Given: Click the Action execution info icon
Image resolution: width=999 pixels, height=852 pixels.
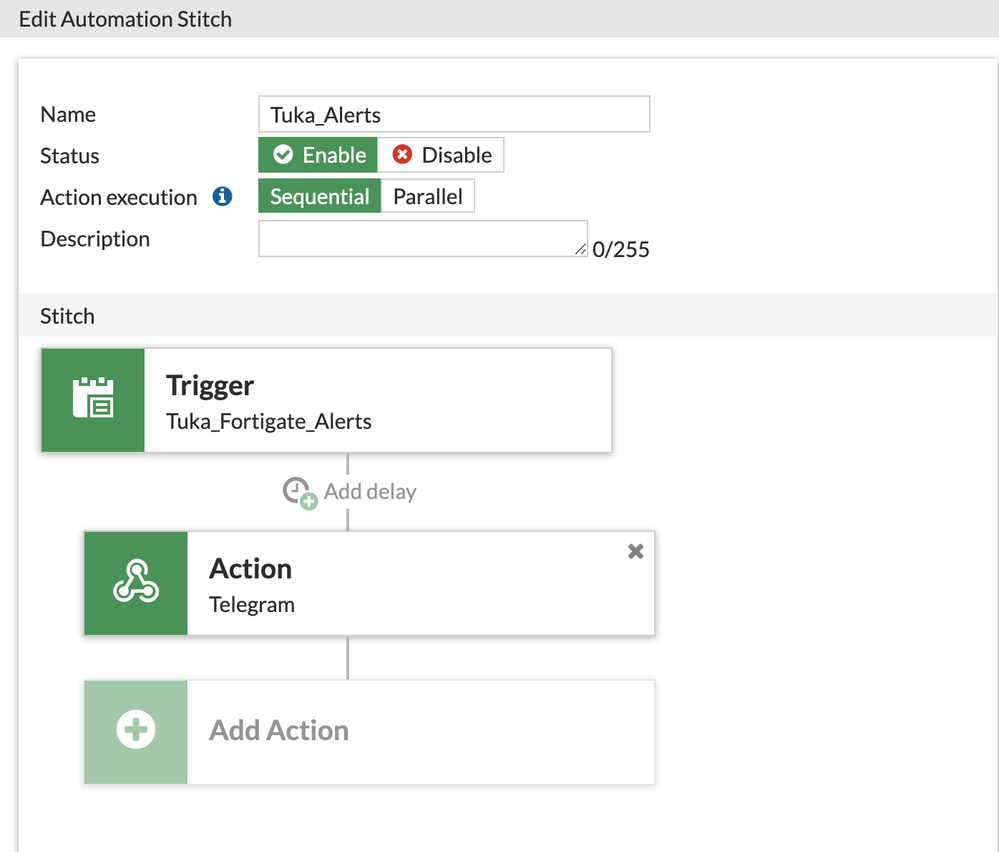Looking at the screenshot, I should pos(222,196).
